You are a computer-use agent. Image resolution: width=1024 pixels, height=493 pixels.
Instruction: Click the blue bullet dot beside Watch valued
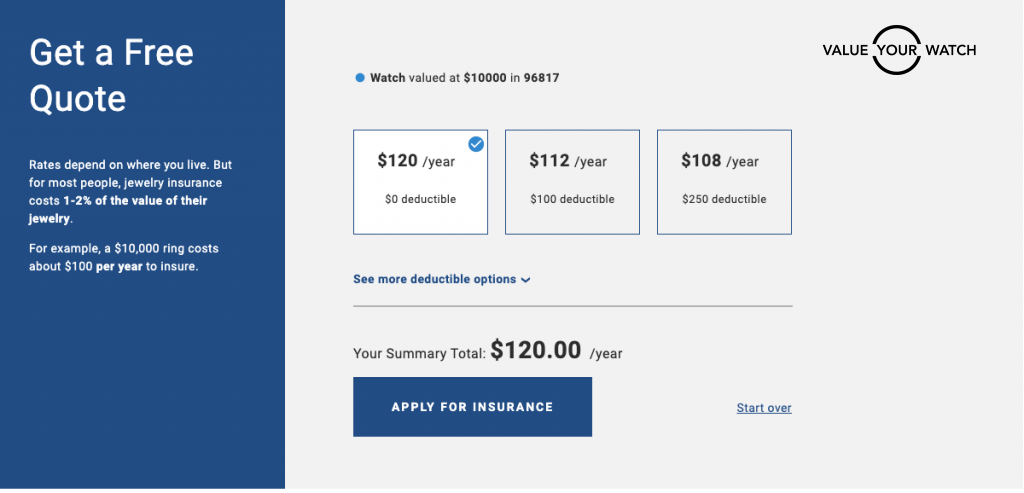click(360, 77)
